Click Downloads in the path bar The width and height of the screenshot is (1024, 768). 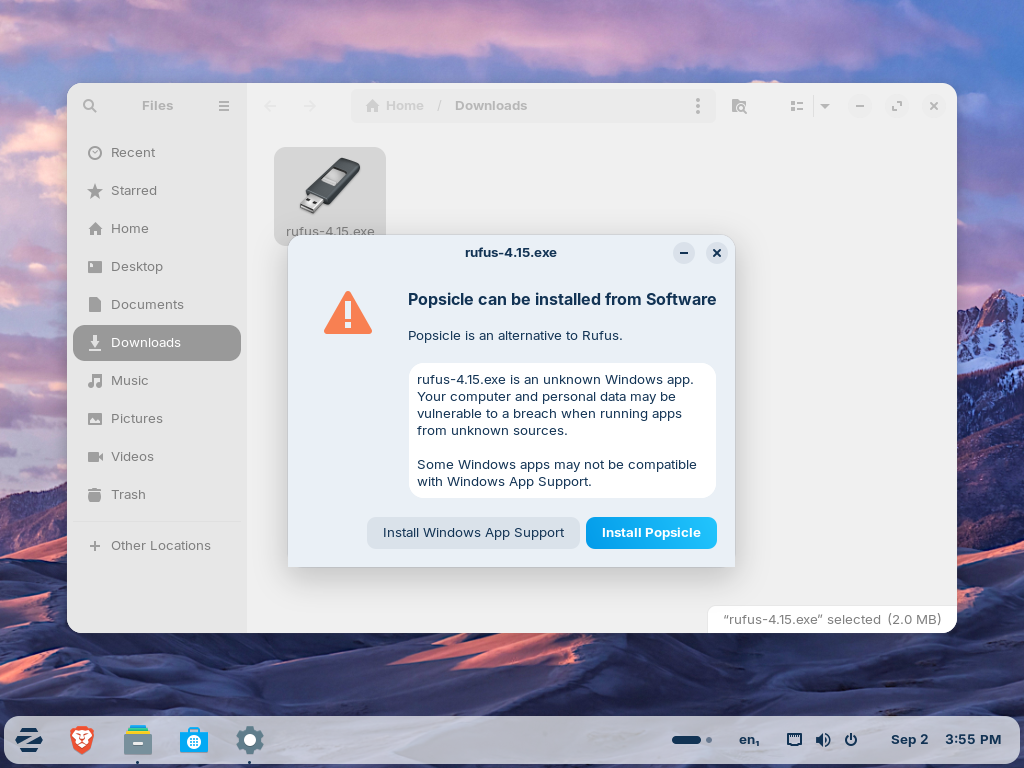tap(491, 106)
